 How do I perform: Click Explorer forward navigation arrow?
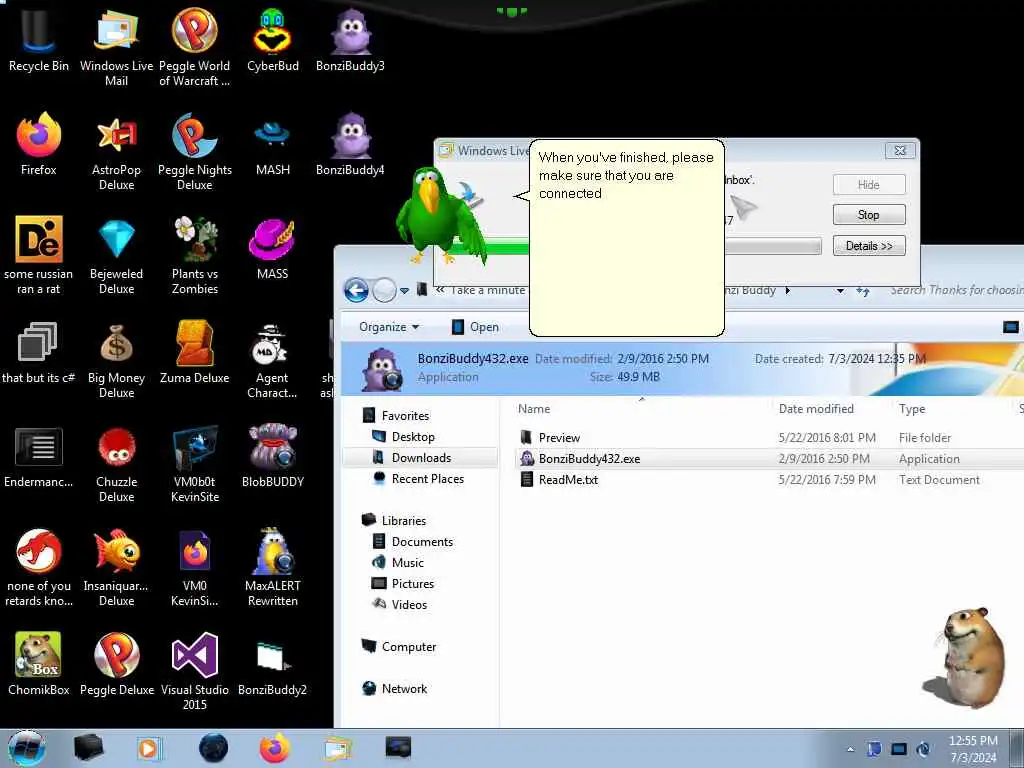(385, 290)
